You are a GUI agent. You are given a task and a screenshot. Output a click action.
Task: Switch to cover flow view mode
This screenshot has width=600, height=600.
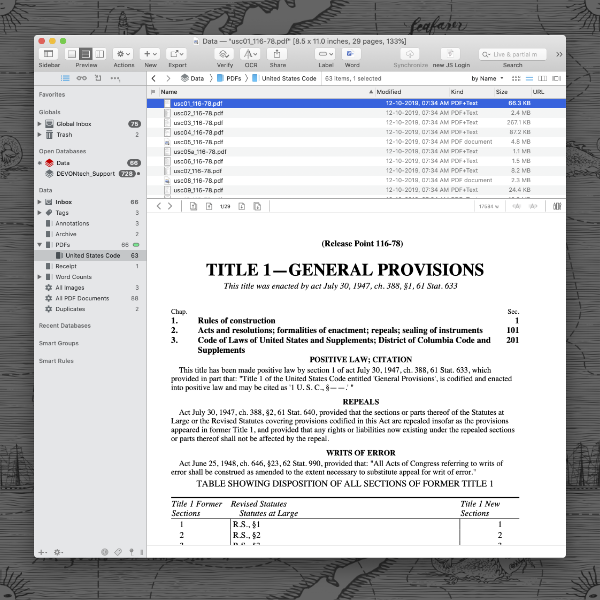pyautogui.click(x=556, y=78)
